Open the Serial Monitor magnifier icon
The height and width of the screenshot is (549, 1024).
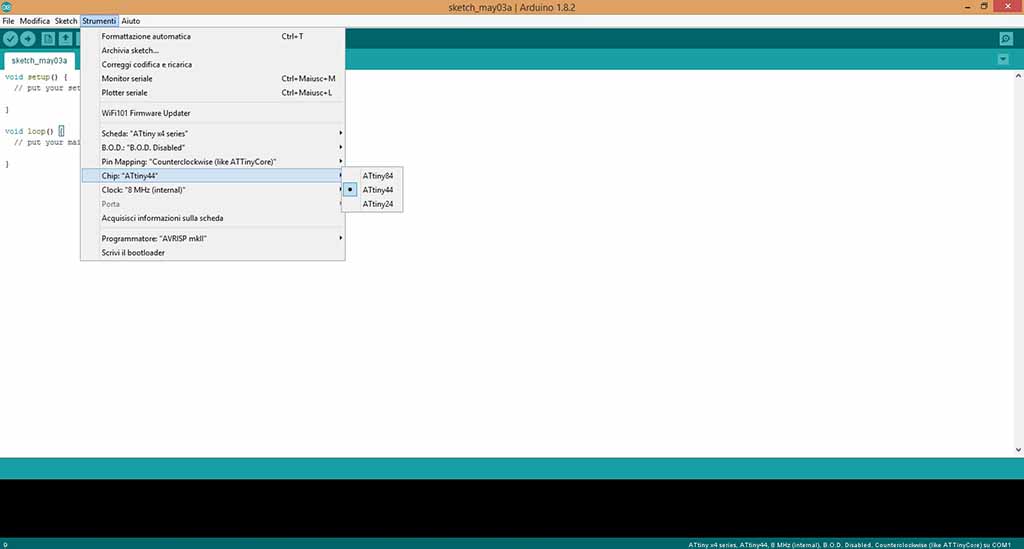pyautogui.click(x=1006, y=39)
